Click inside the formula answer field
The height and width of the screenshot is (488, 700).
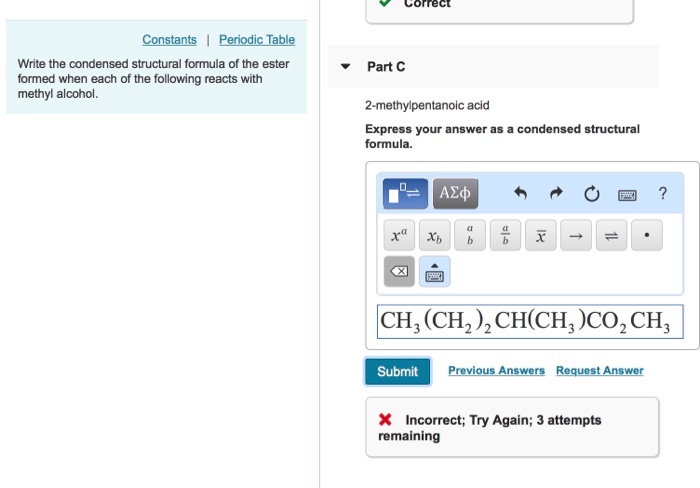coord(530,321)
